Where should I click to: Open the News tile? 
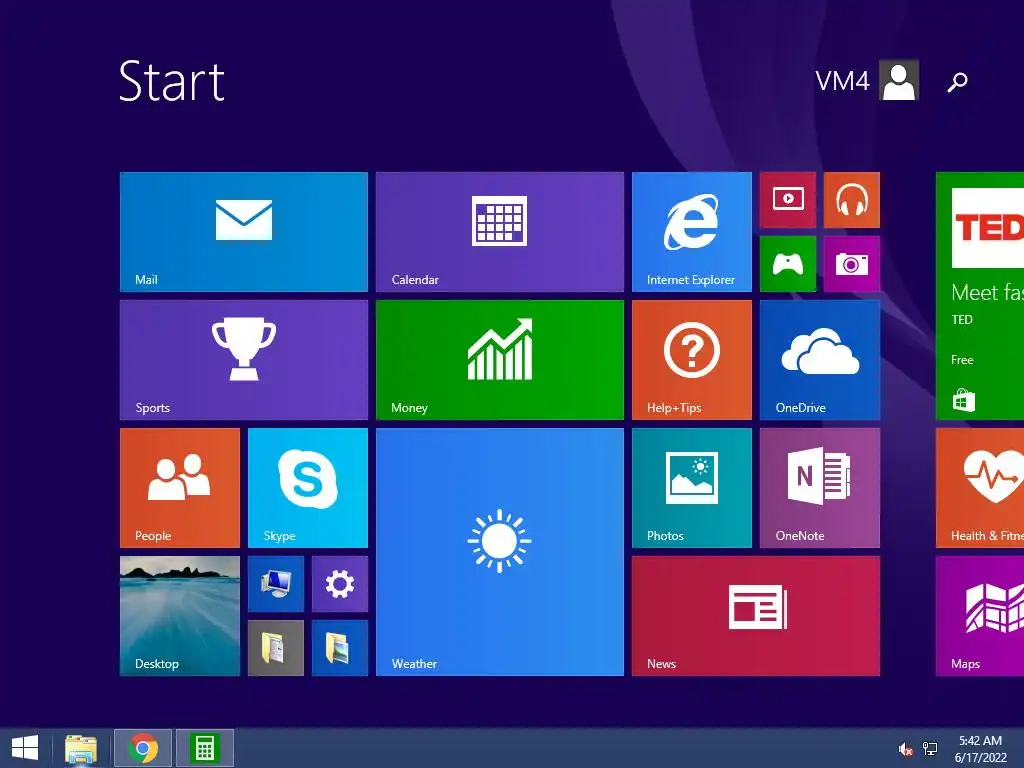pos(756,616)
